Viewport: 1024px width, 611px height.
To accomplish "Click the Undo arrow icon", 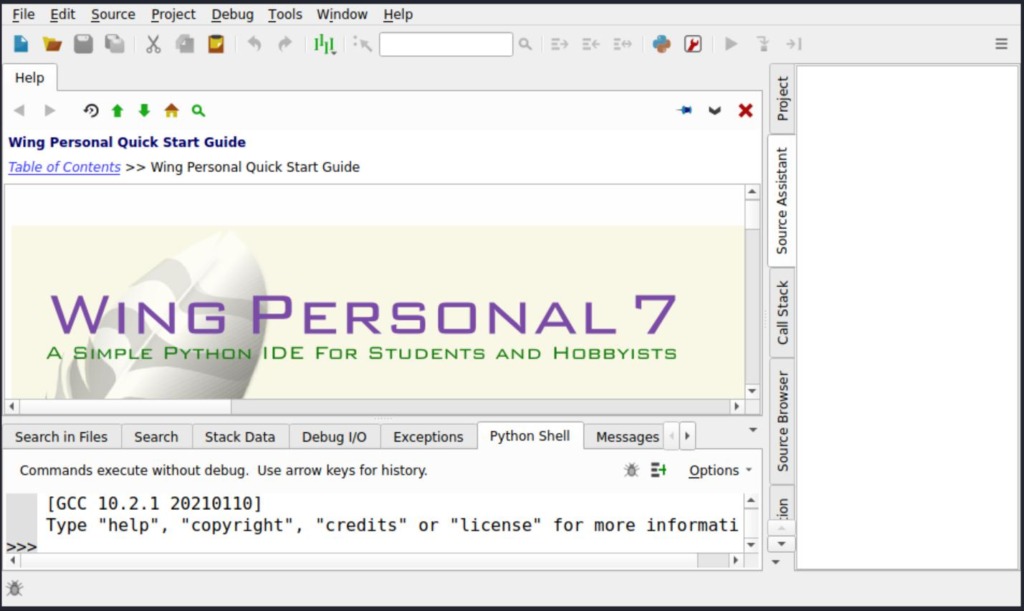I will [254, 43].
